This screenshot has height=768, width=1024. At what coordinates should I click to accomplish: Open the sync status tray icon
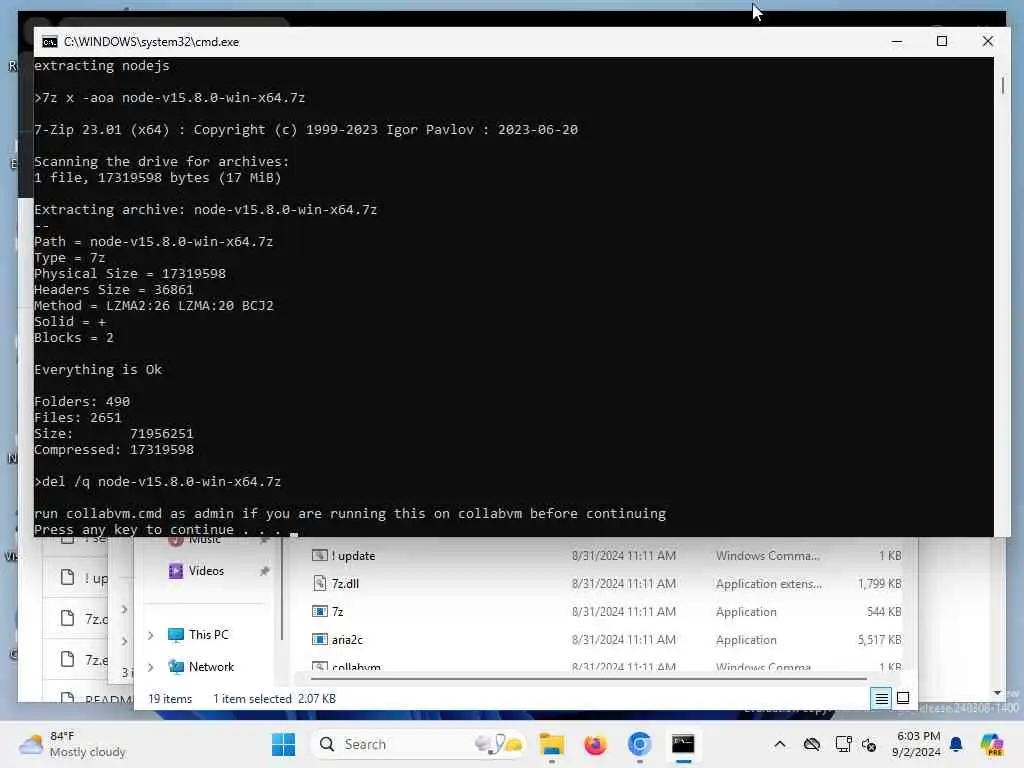coord(869,744)
